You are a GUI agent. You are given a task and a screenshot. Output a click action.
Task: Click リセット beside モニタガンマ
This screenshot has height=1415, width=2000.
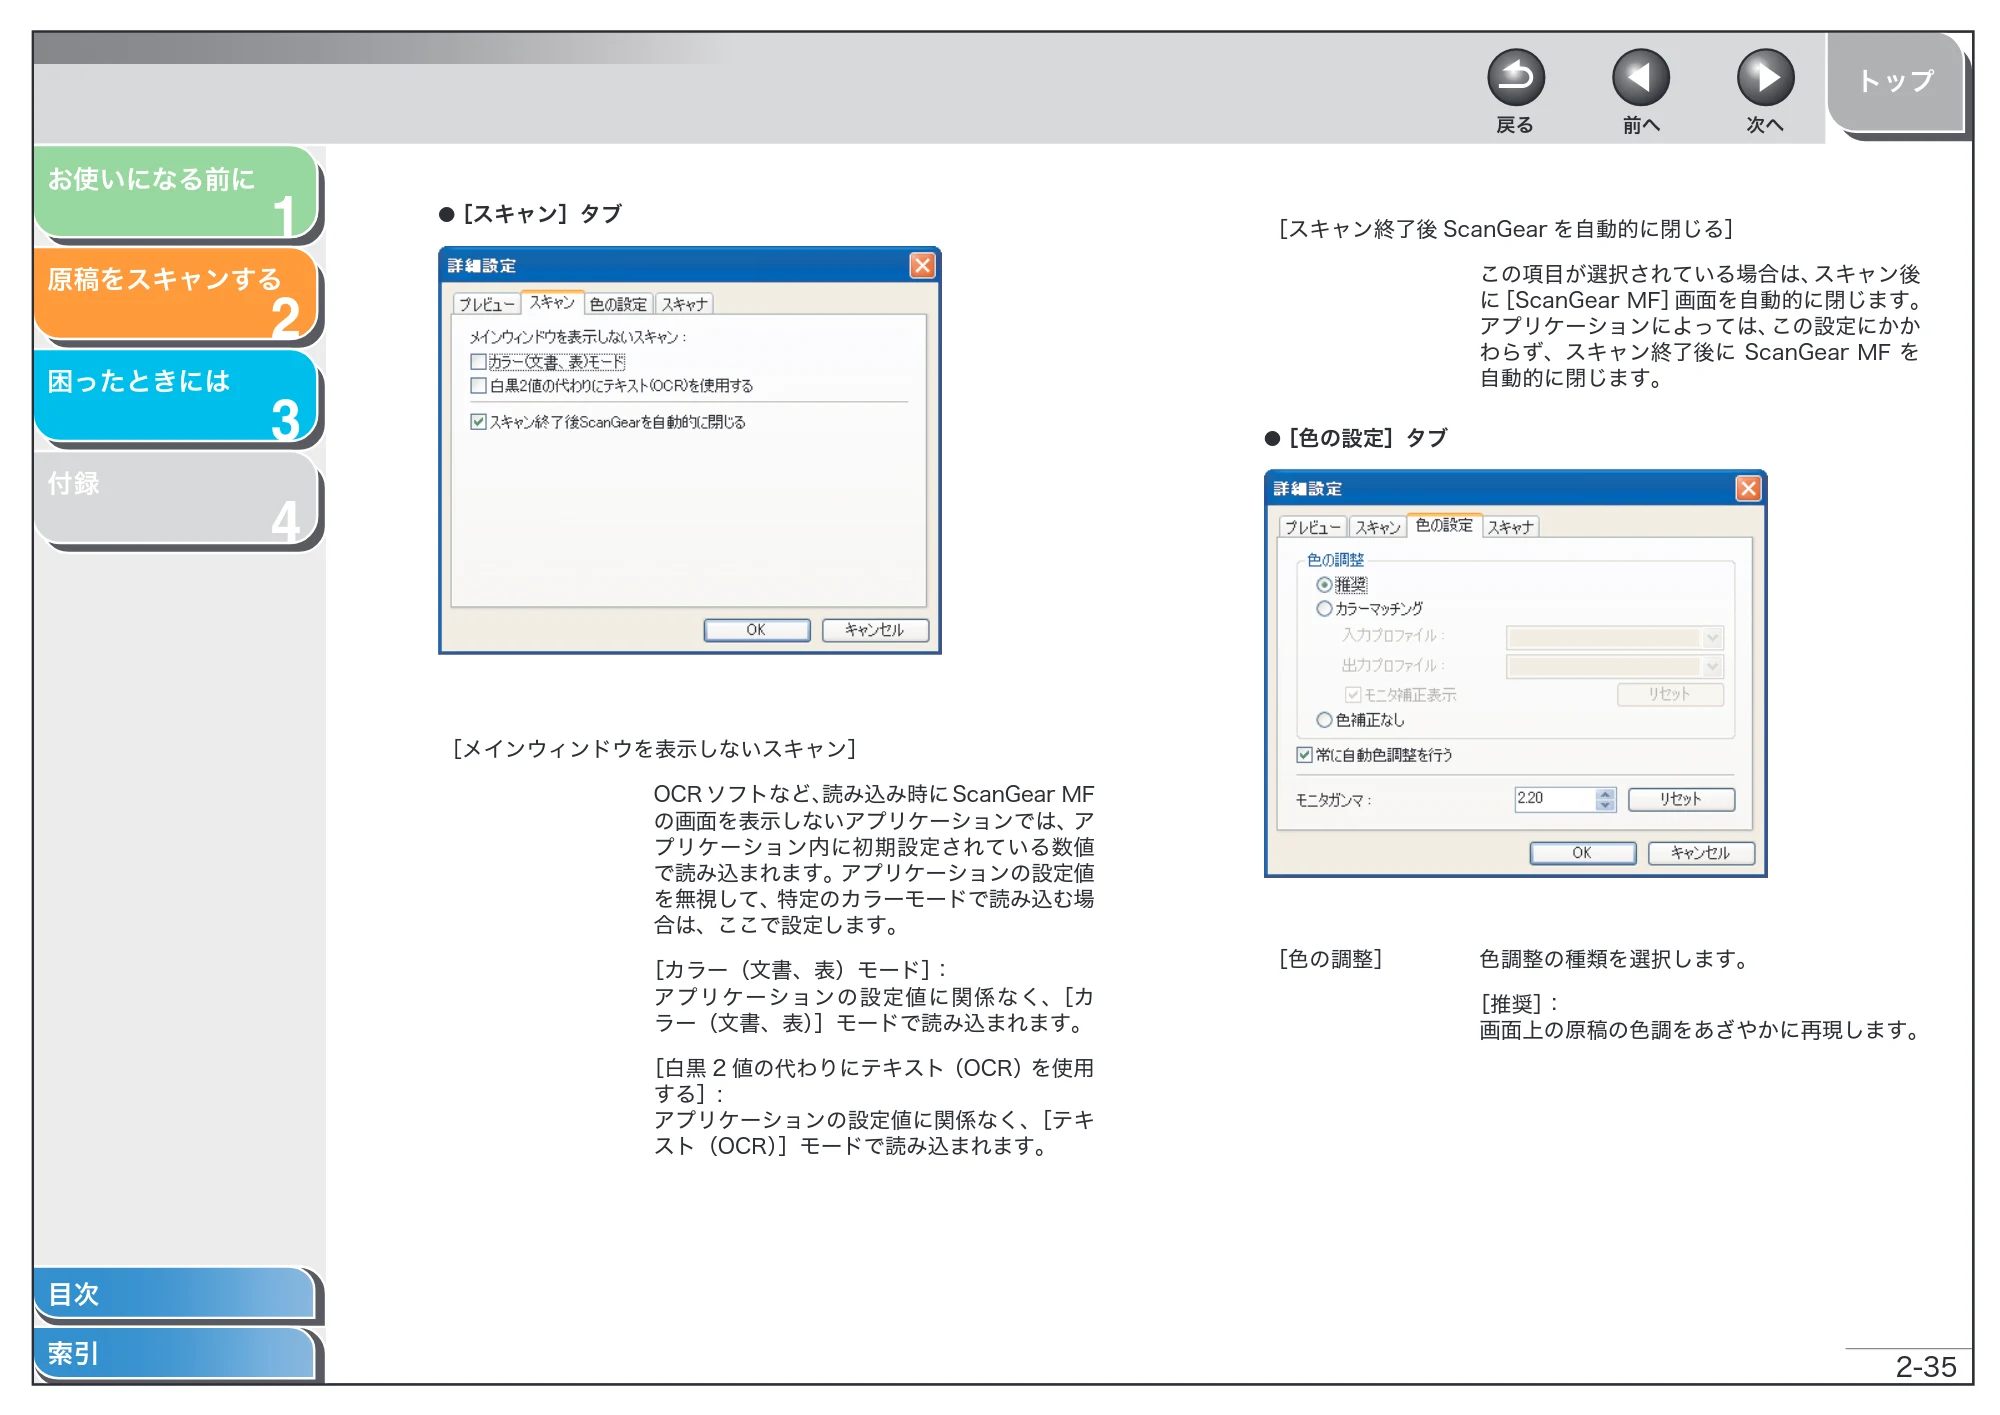(x=1681, y=799)
